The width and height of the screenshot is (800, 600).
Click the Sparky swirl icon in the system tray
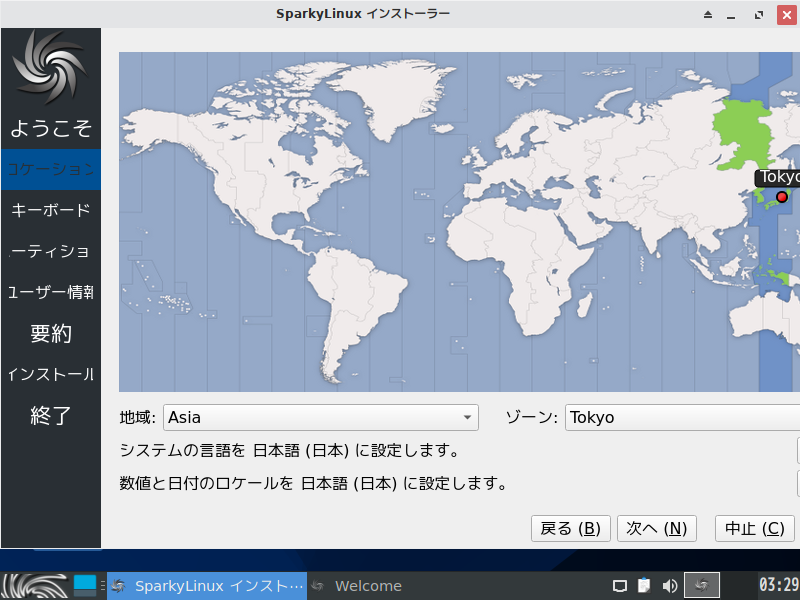(702, 585)
